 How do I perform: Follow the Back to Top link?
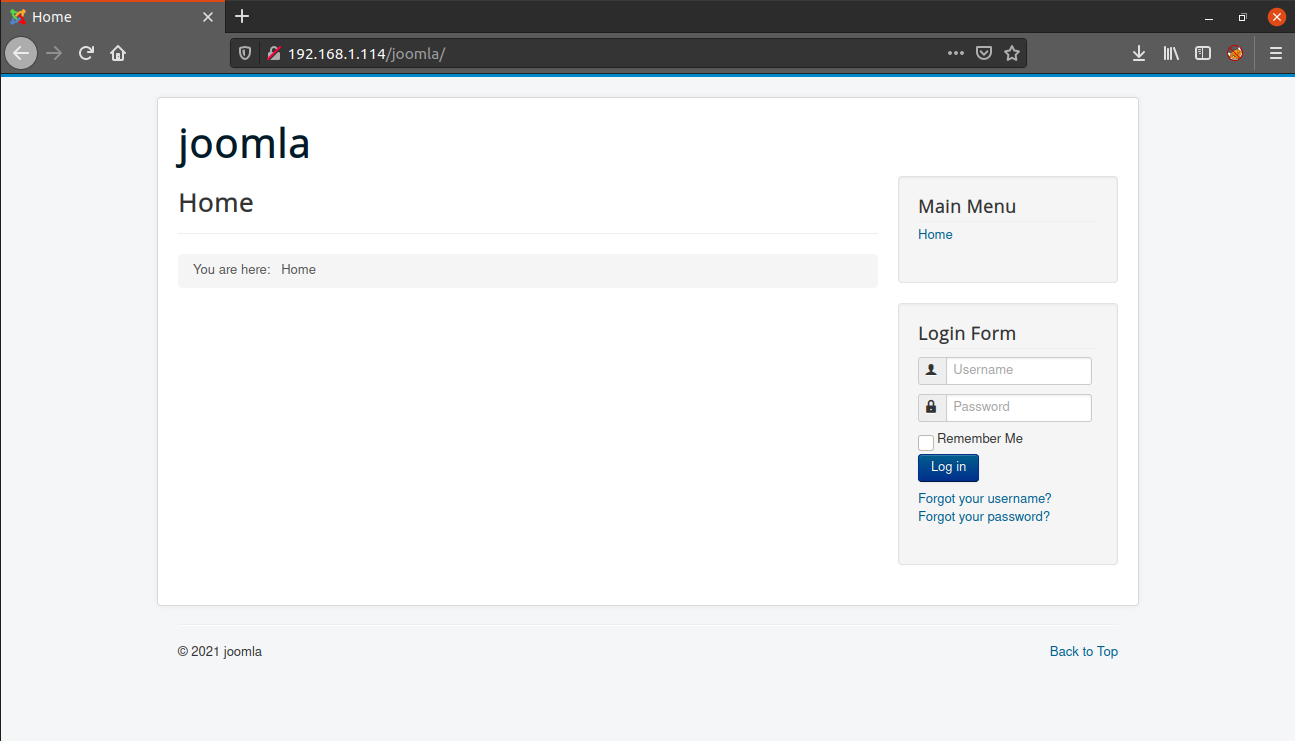click(x=1084, y=651)
